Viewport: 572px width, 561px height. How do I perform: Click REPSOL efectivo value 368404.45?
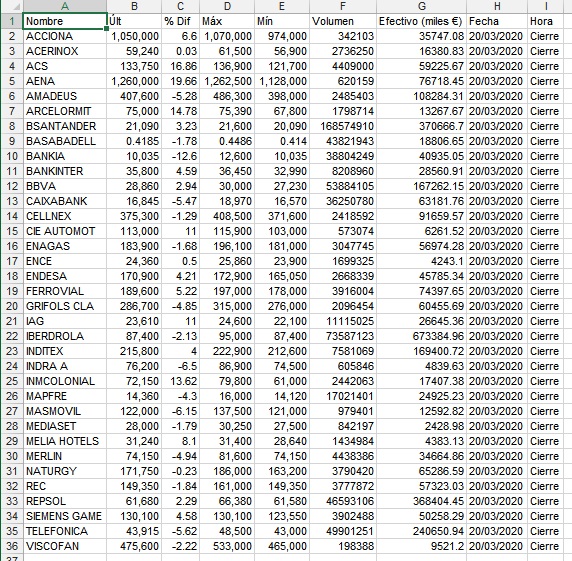click(x=421, y=501)
